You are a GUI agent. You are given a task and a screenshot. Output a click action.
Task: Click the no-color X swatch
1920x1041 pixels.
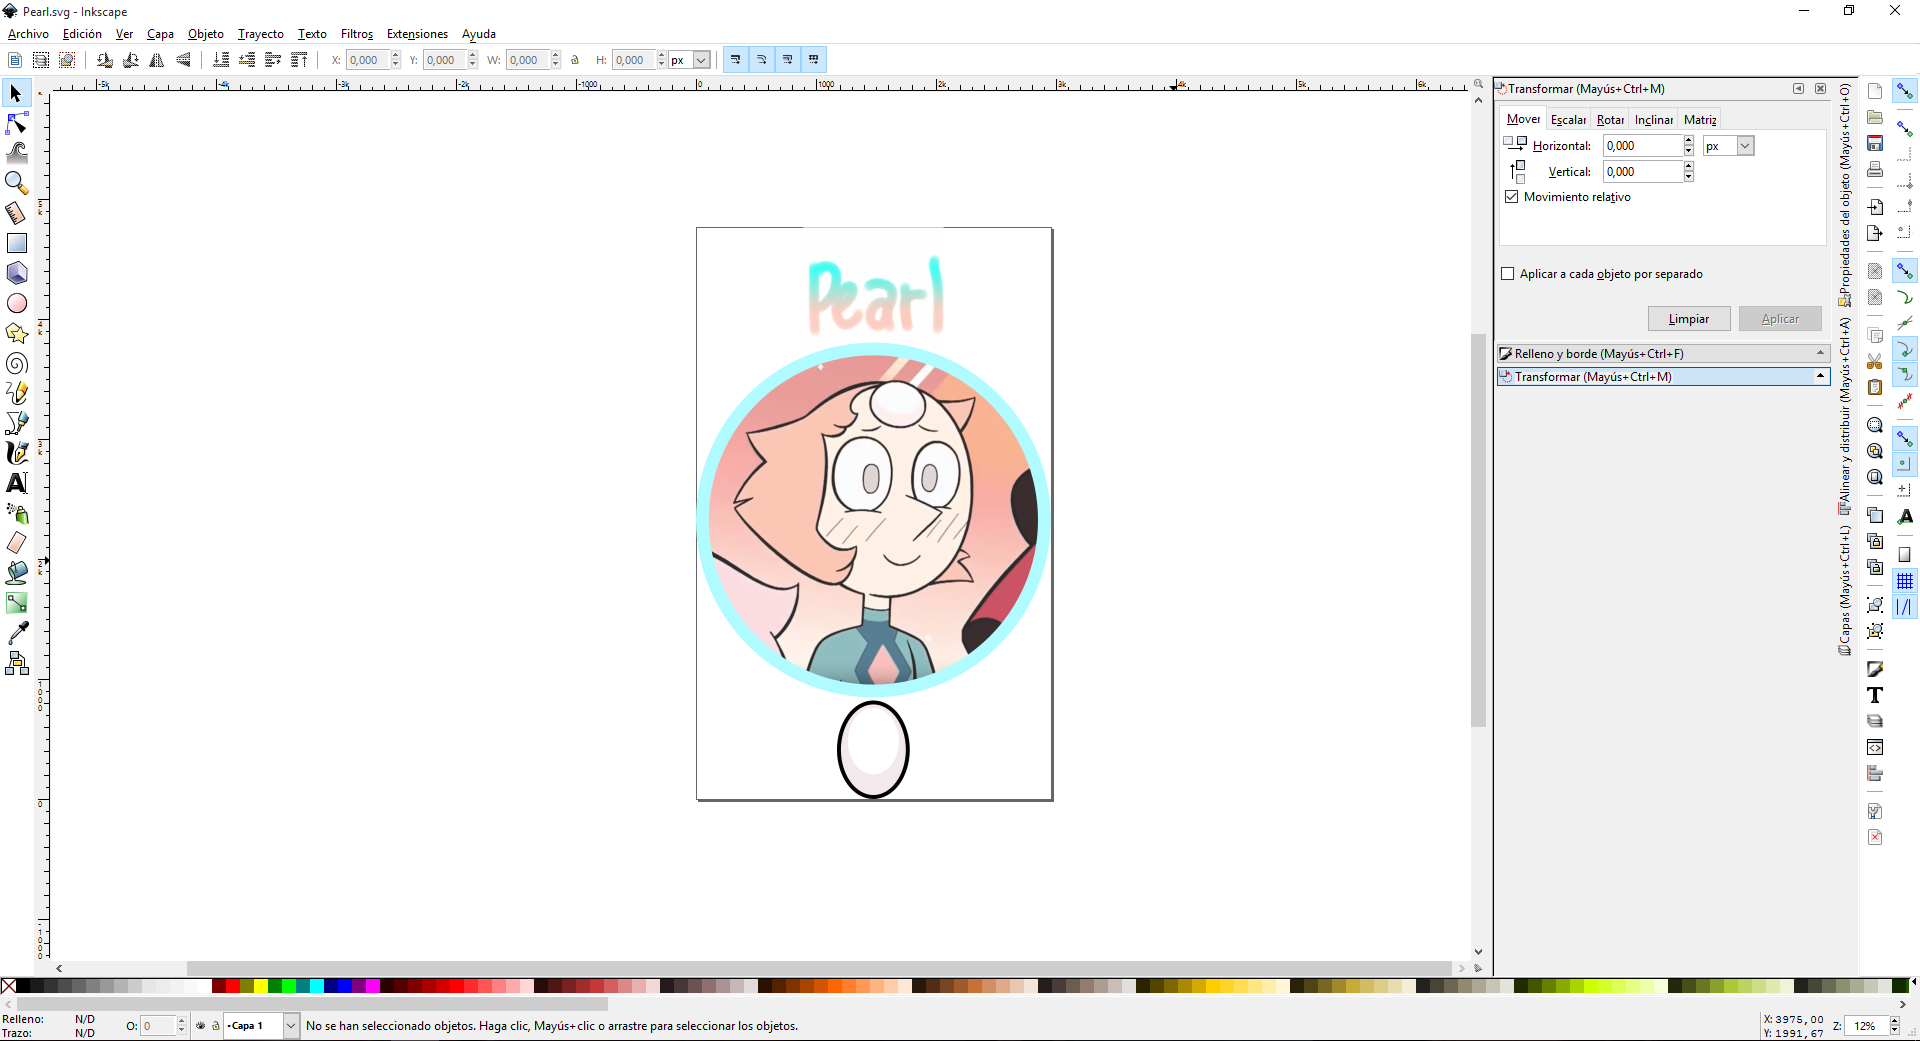coord(9,986)
